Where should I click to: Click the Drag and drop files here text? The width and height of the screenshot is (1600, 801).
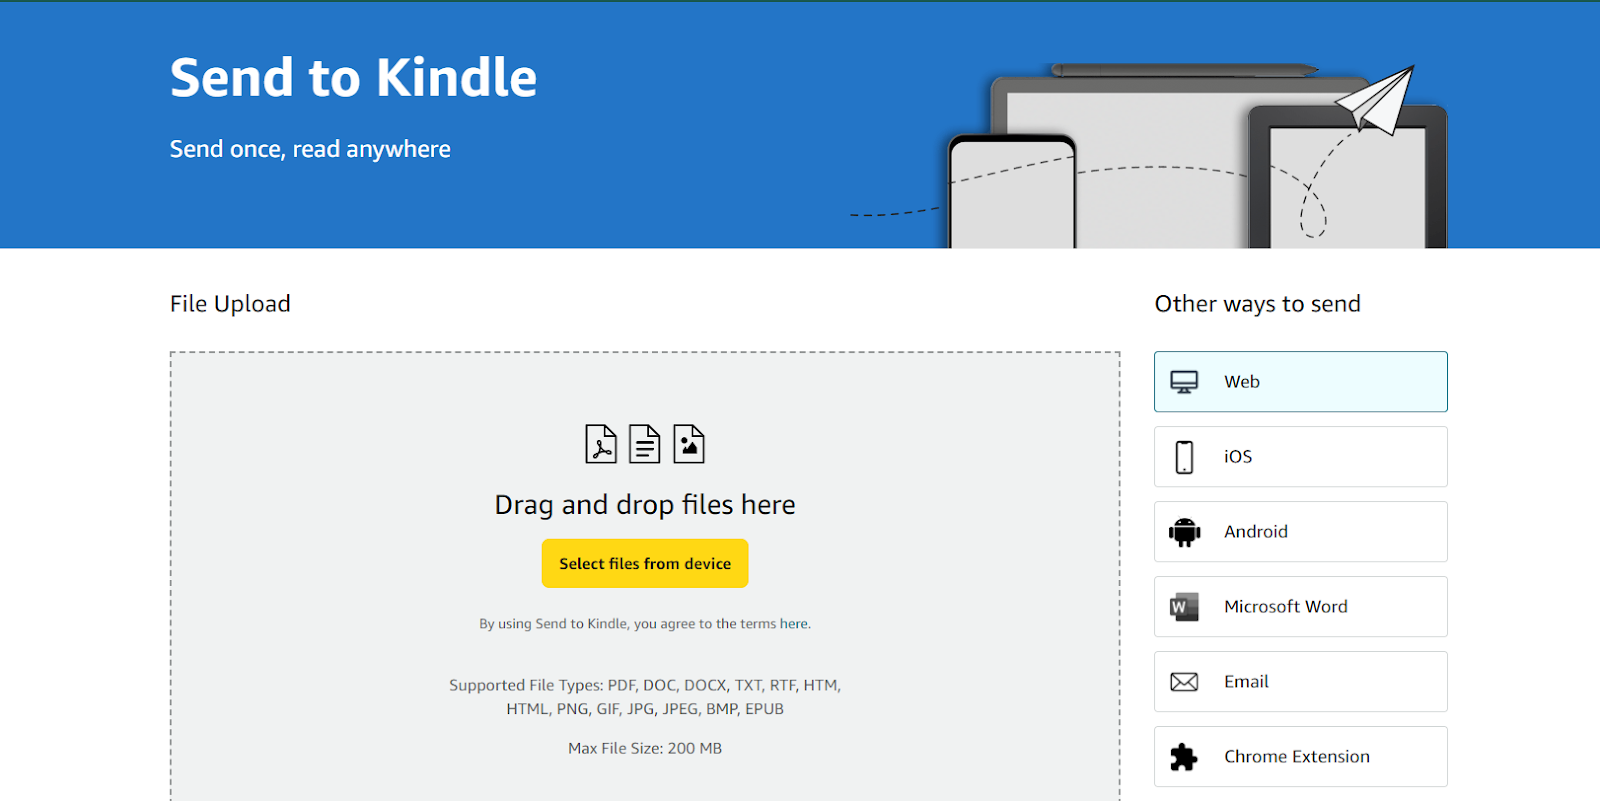tap(645, 505)
